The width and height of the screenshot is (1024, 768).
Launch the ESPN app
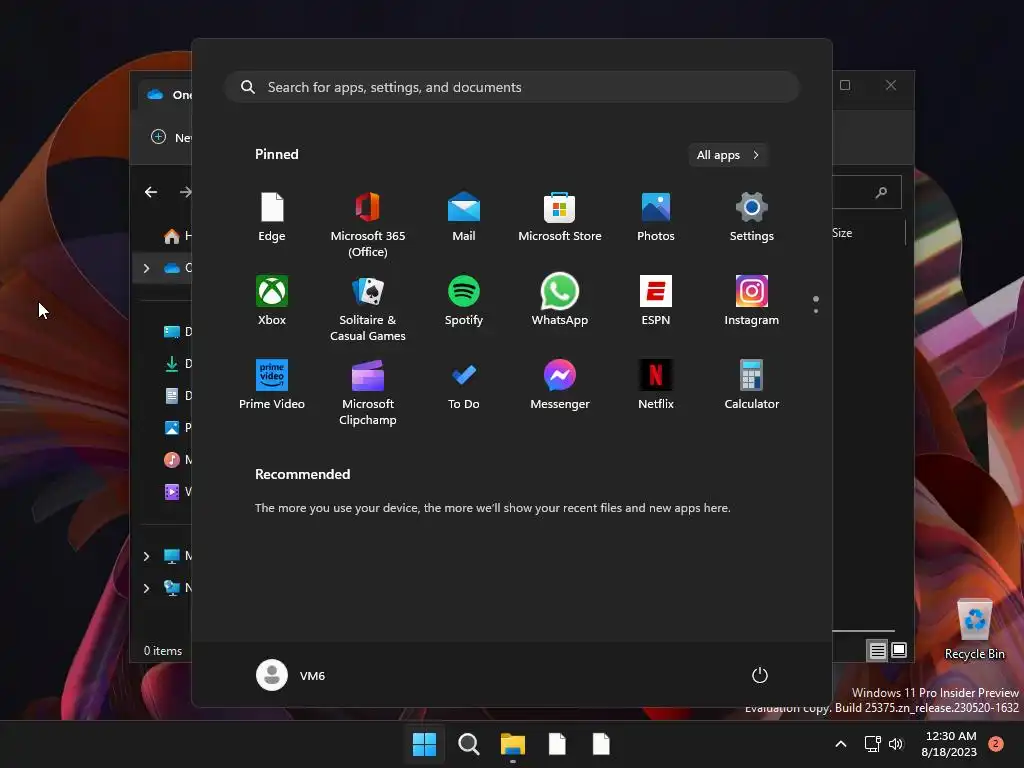tap(656, 301)
